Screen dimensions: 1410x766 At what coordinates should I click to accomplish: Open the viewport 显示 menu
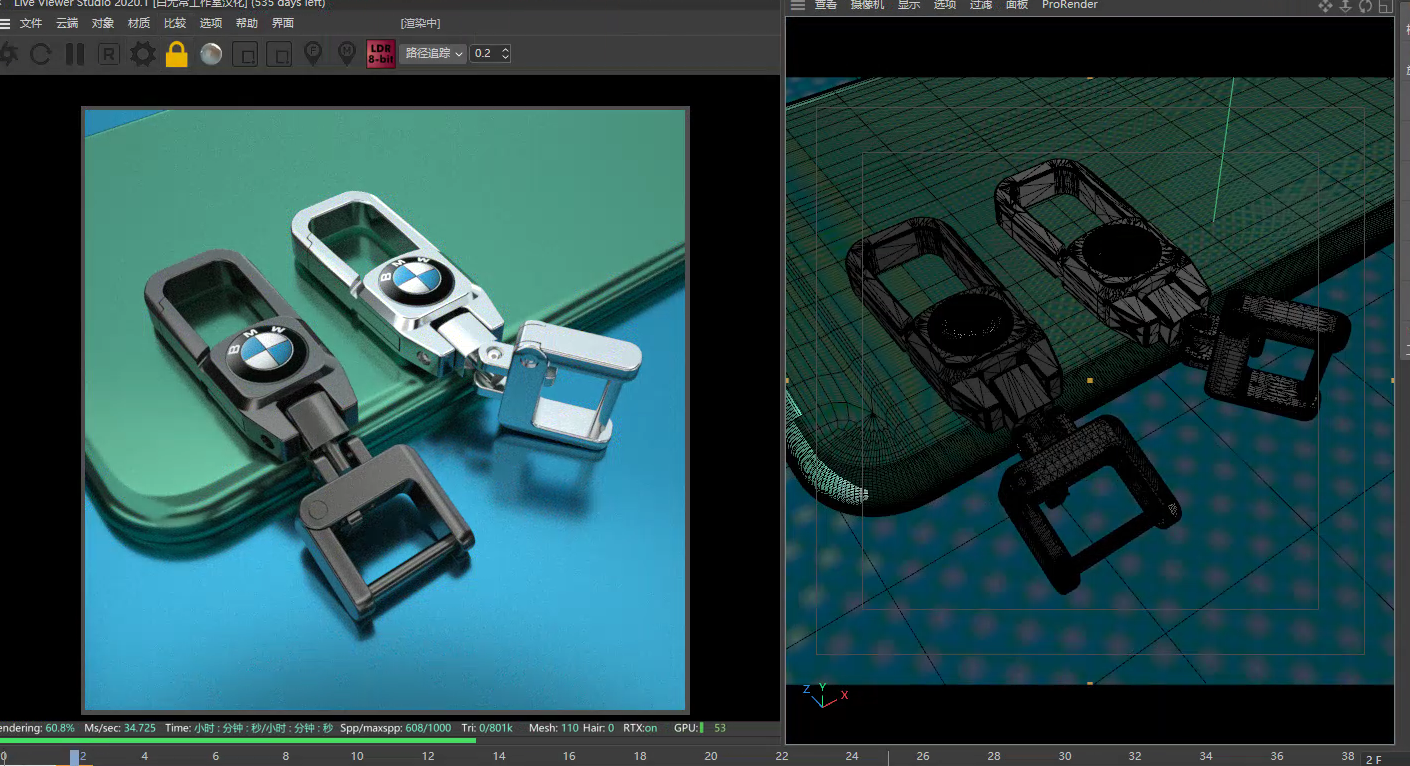908,5
